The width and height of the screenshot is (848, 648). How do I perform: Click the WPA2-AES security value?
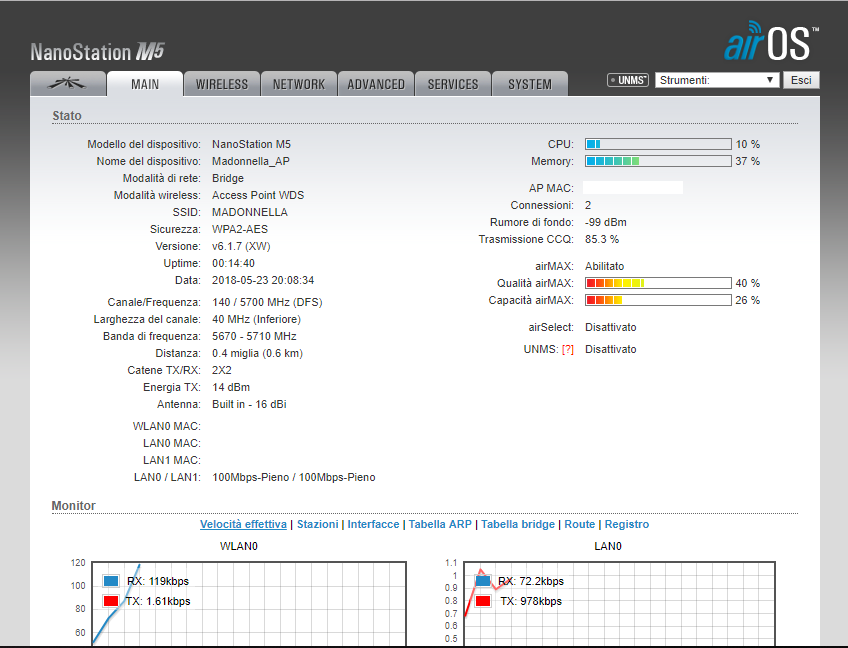(x=240, y=229)
